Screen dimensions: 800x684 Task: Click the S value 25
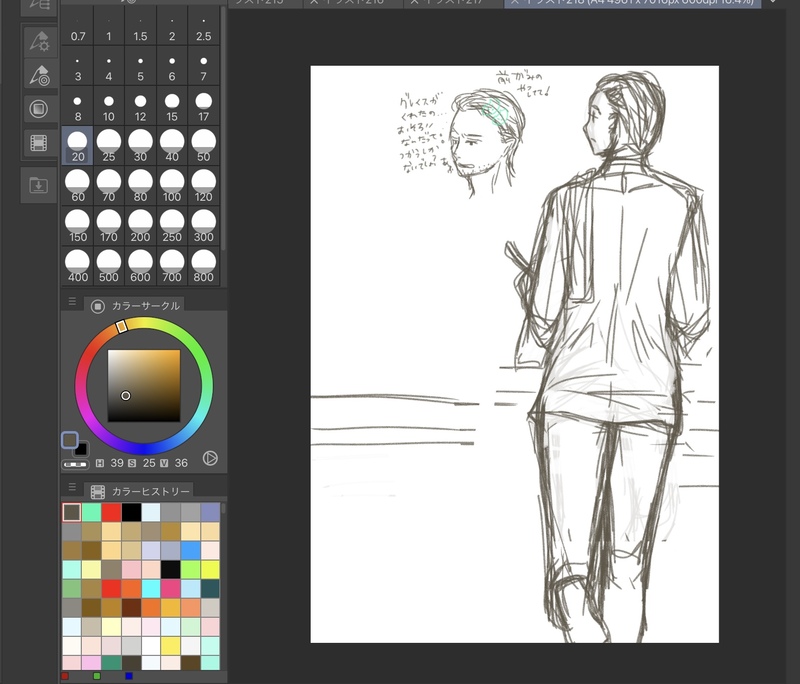tap(148, 463)
